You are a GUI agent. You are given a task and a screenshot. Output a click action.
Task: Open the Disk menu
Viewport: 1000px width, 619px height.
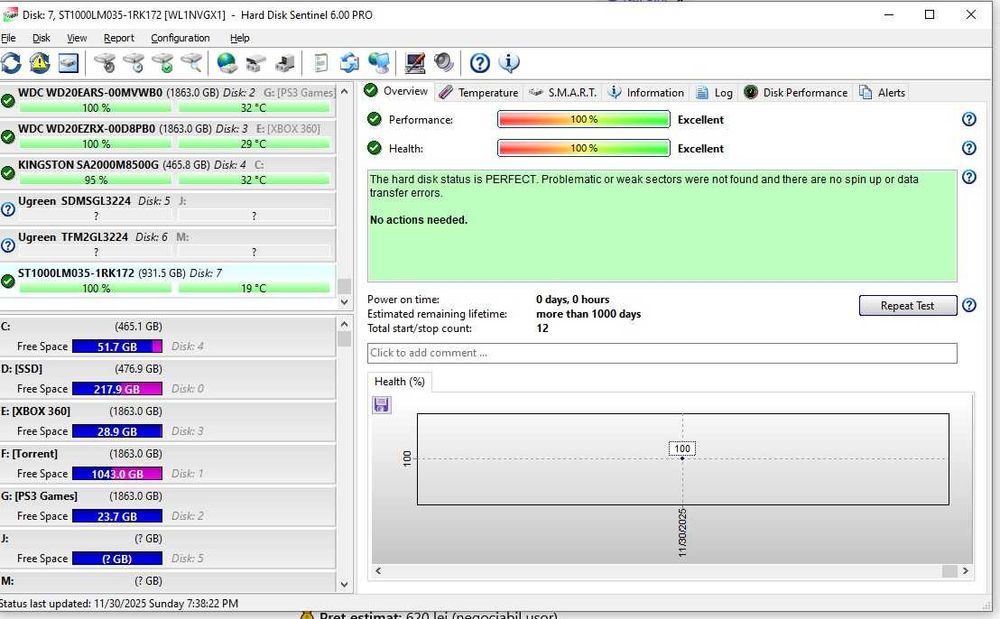click(41, 38)
